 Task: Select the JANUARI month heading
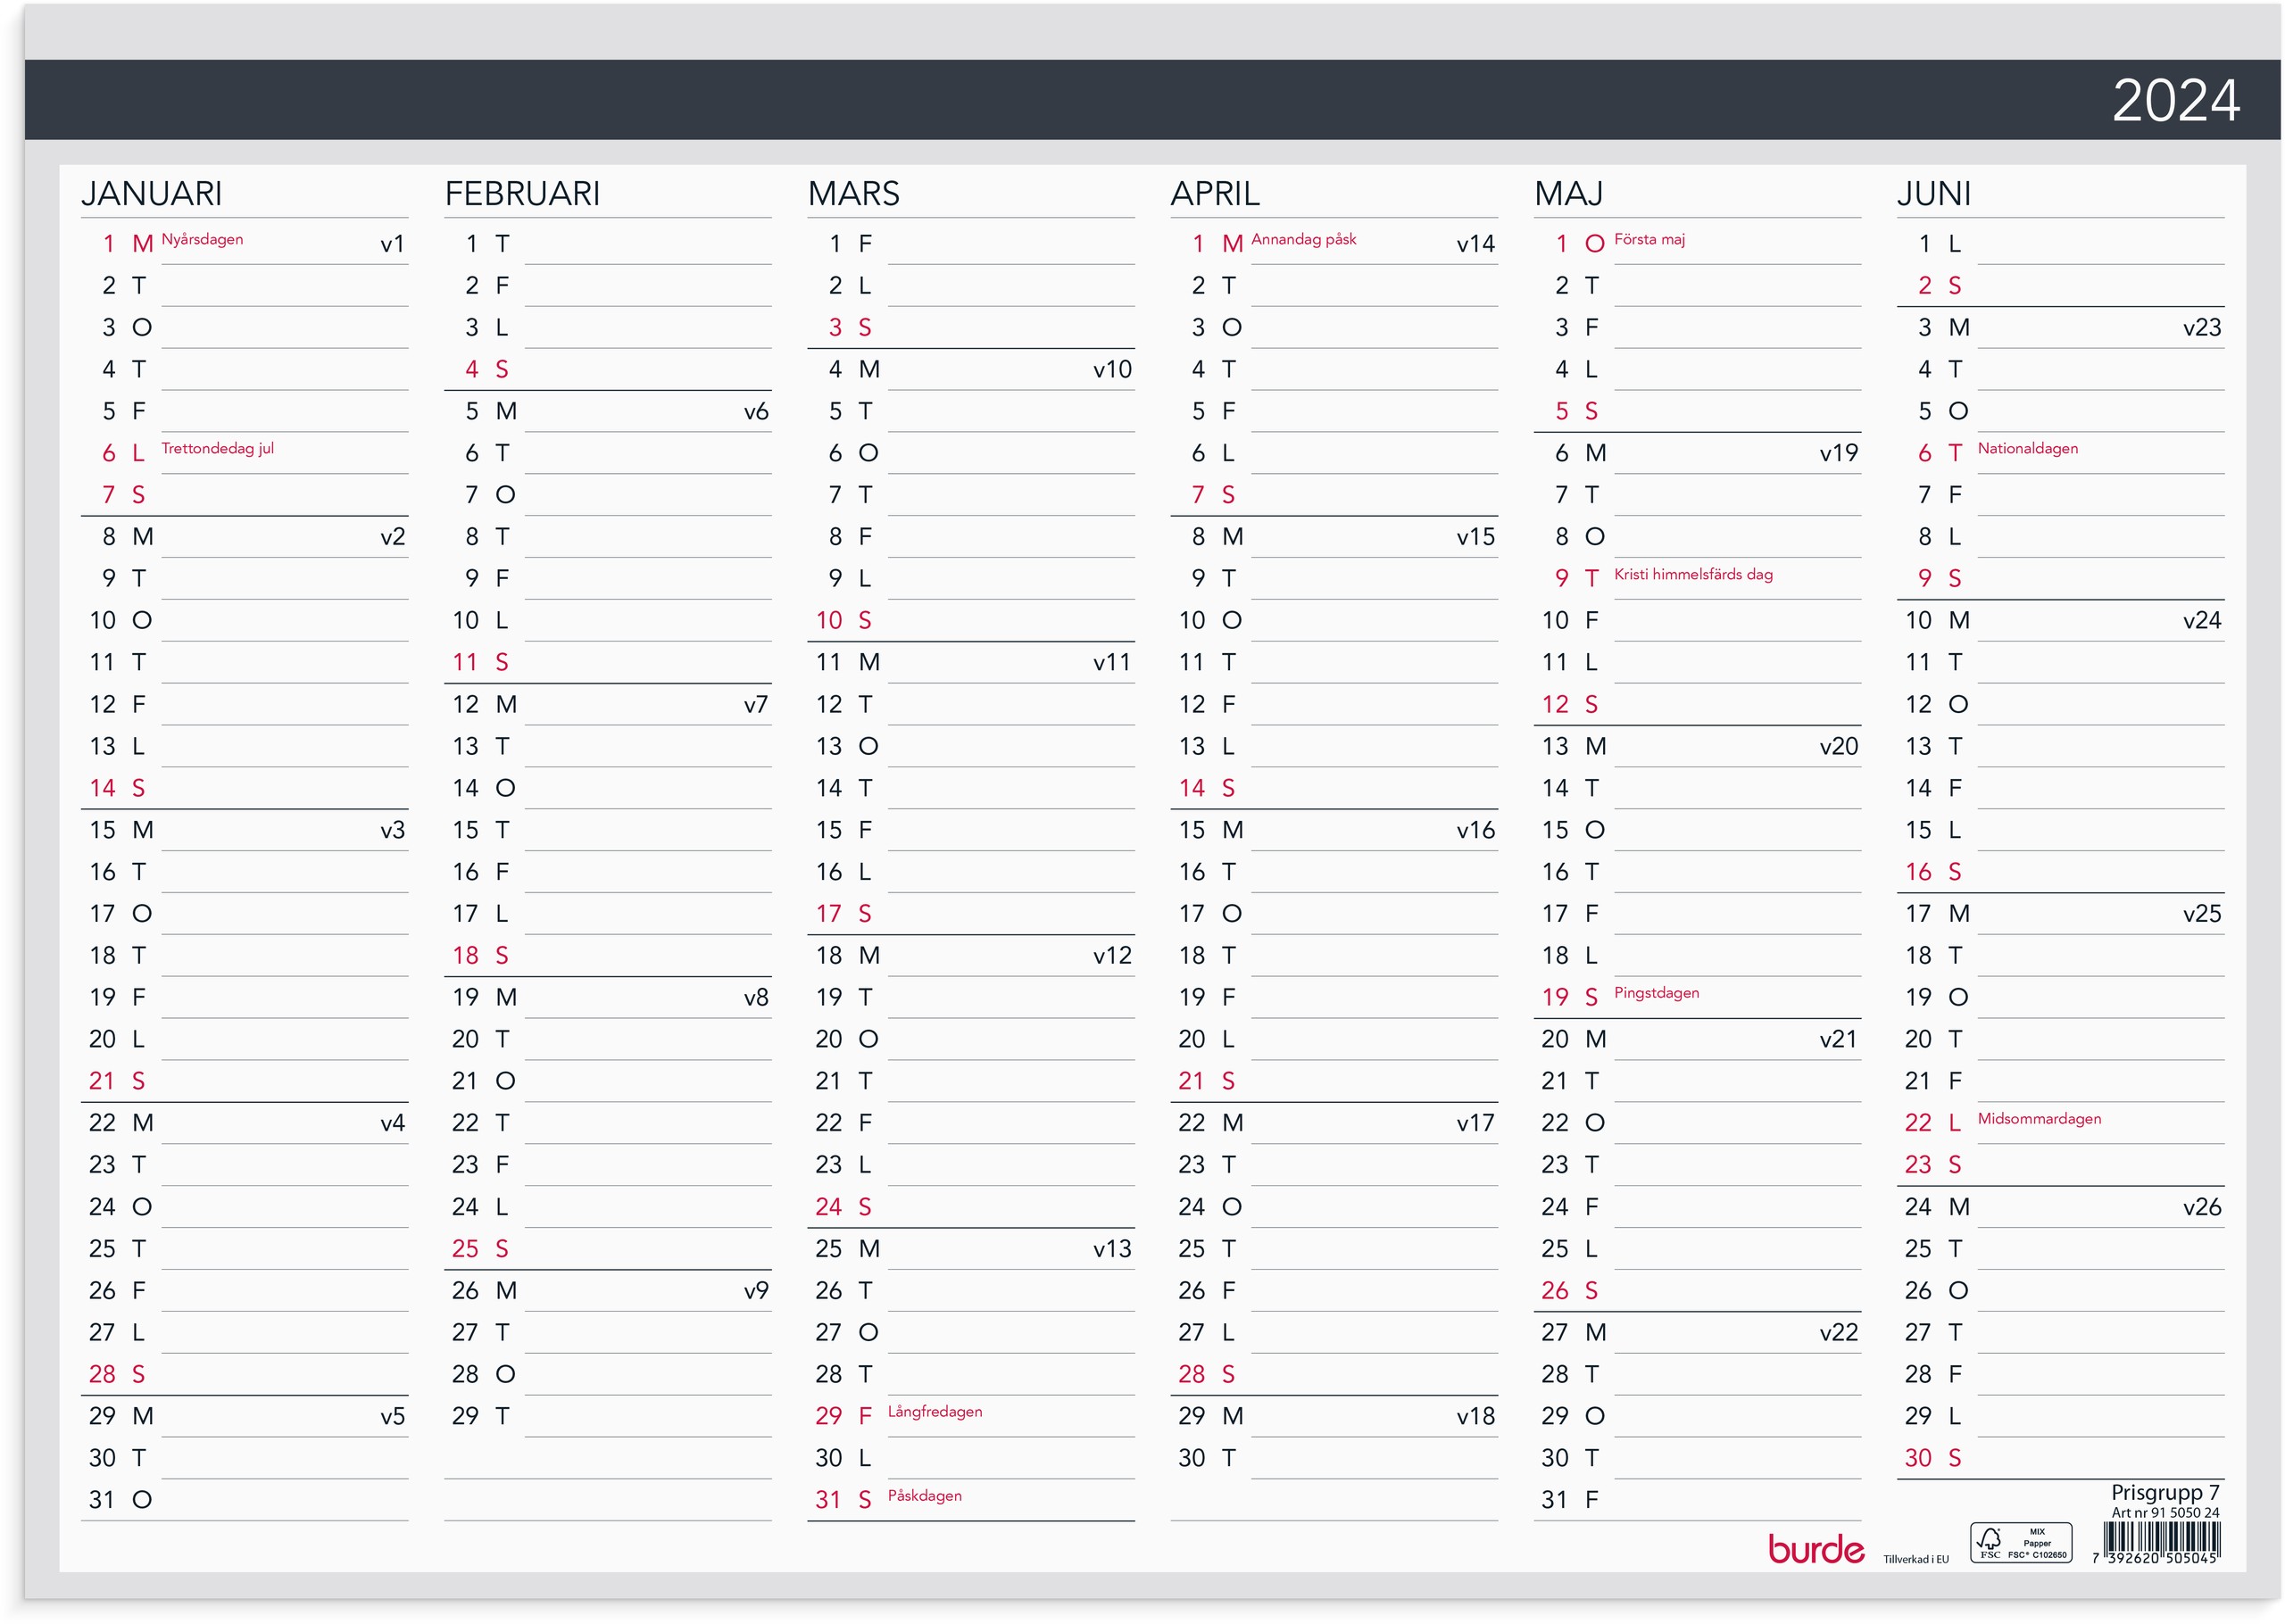click(x=152, y=193)
